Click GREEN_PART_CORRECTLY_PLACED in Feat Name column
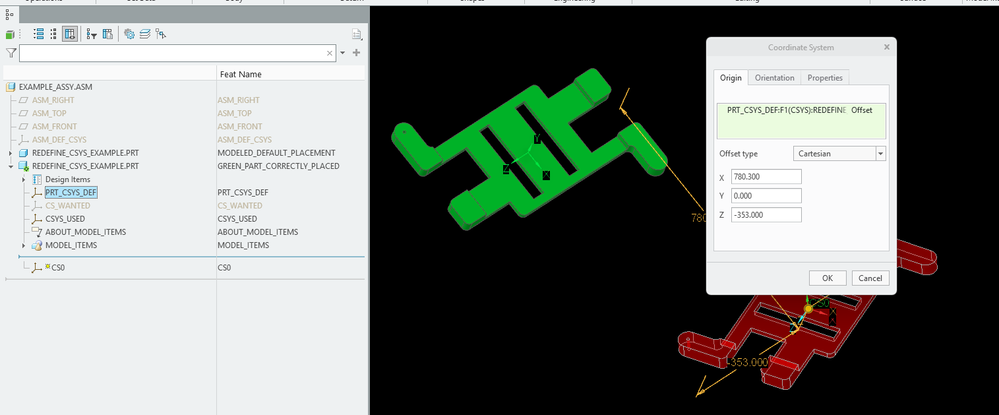The height and width of the screenshot is (415, 999). click(x=278, y=166)
